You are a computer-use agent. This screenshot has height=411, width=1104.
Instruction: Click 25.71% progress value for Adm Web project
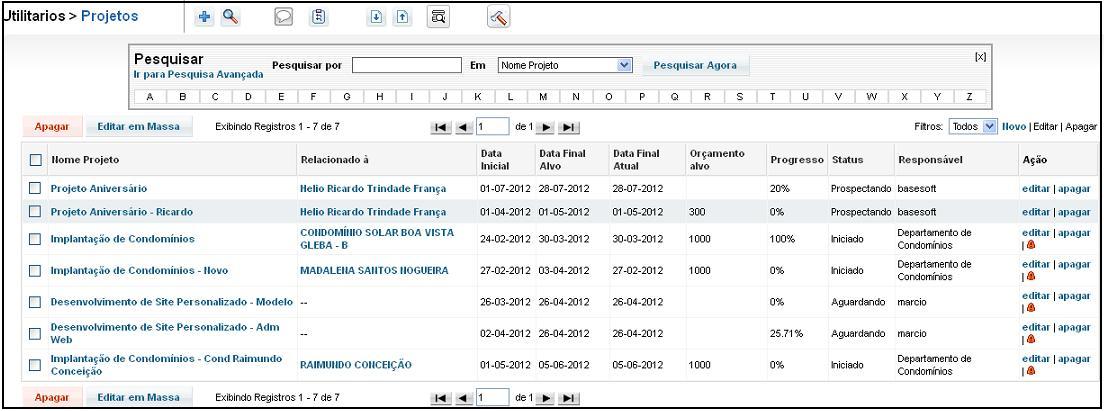coord(787,334)
